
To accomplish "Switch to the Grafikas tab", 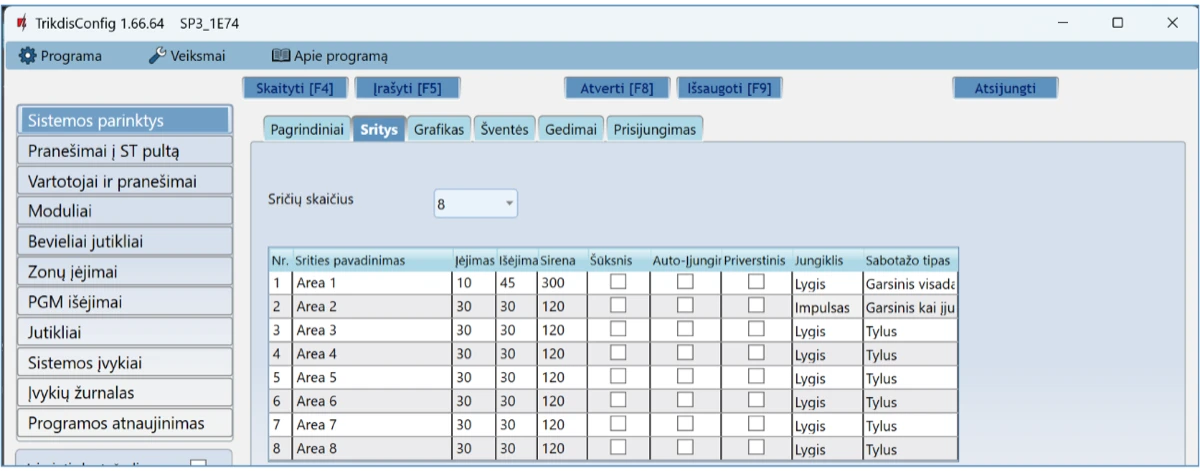I will 439,130.
